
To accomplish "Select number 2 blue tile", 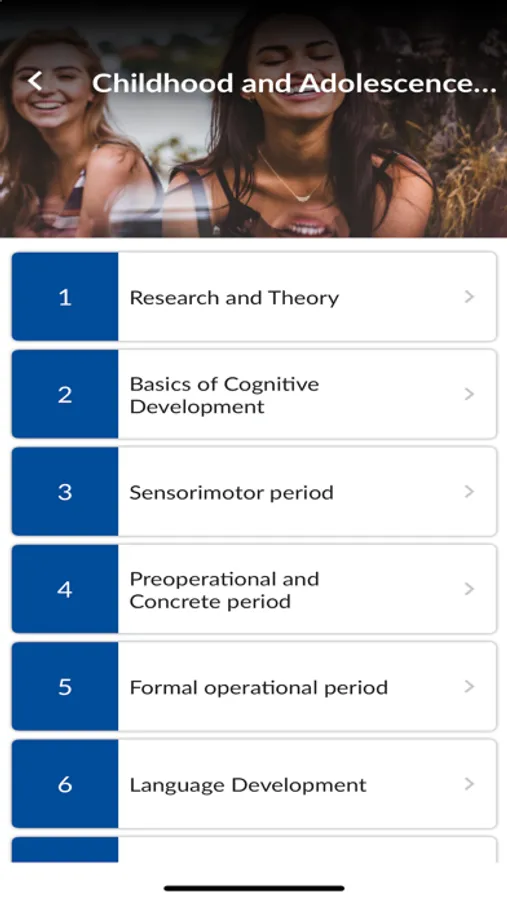I will 65,394.
